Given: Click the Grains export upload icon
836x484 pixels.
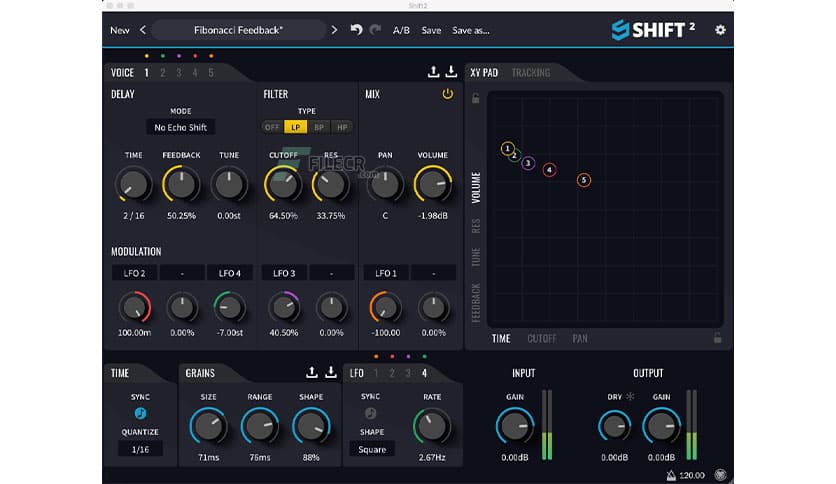Looking at the screenshot, I should (312, 373).
